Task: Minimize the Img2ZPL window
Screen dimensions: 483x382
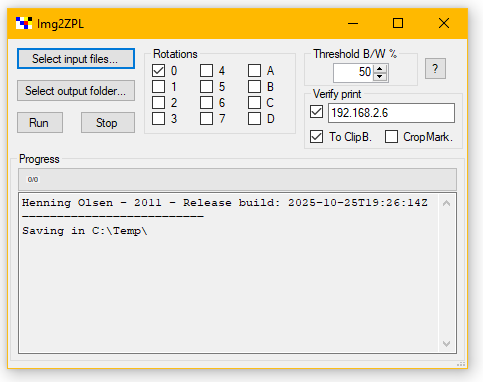Action: pos(353,23)
